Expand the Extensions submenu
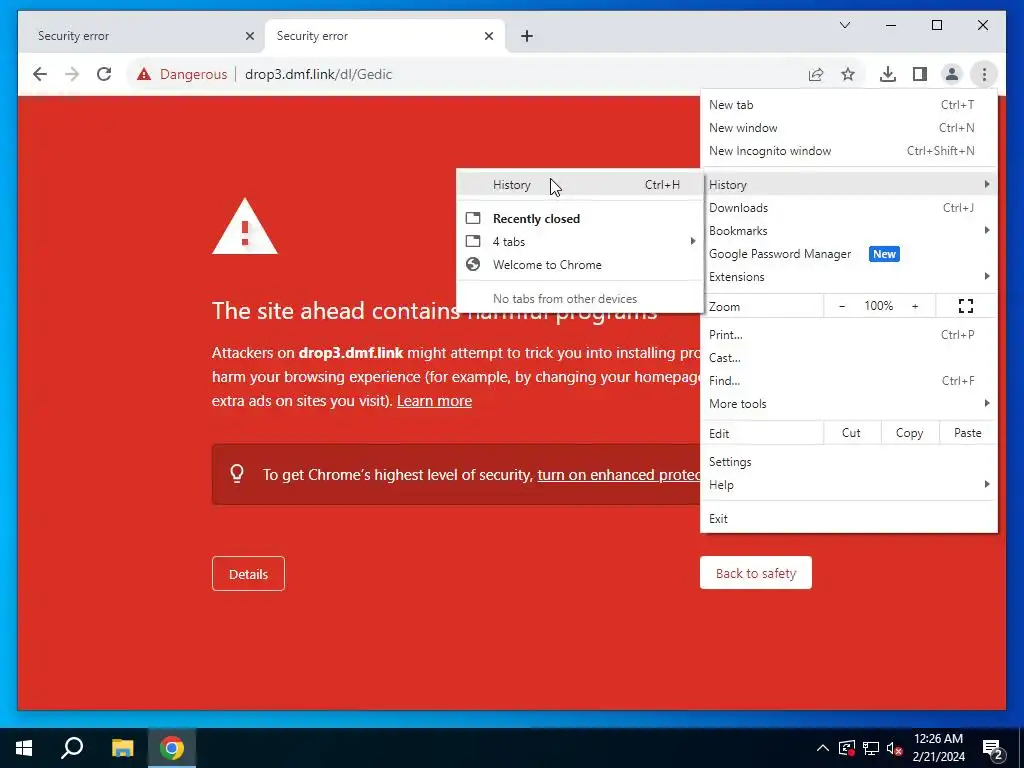Screen dimensions: 1024x768 tap(848, 276)
